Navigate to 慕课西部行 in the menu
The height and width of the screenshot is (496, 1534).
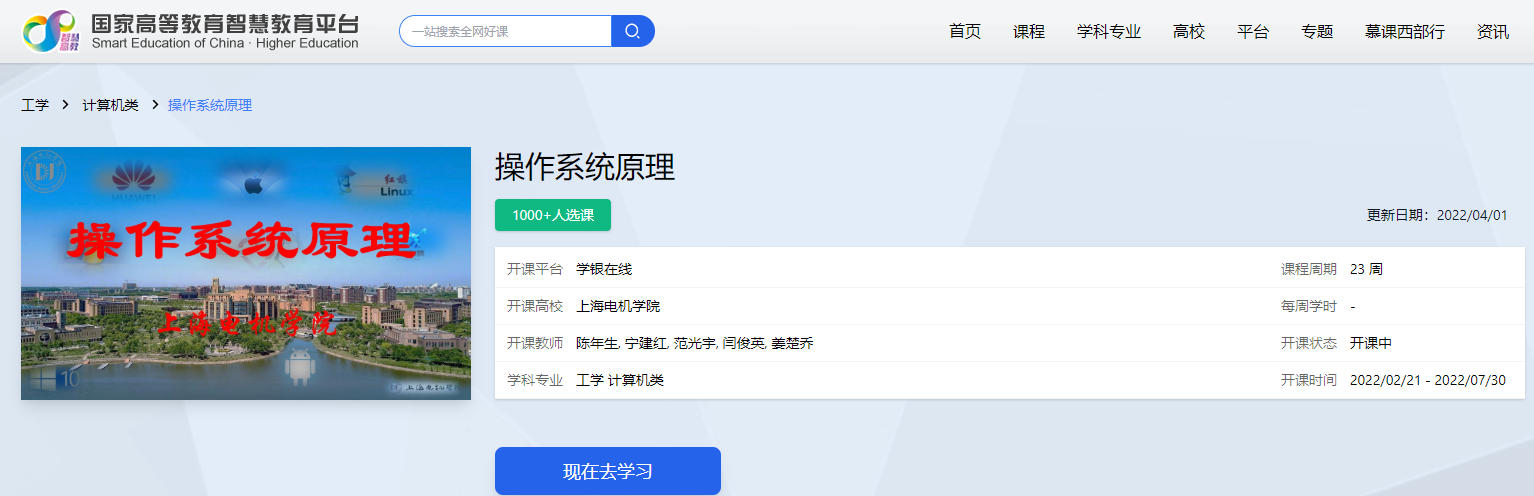(x=1405, y=32)
